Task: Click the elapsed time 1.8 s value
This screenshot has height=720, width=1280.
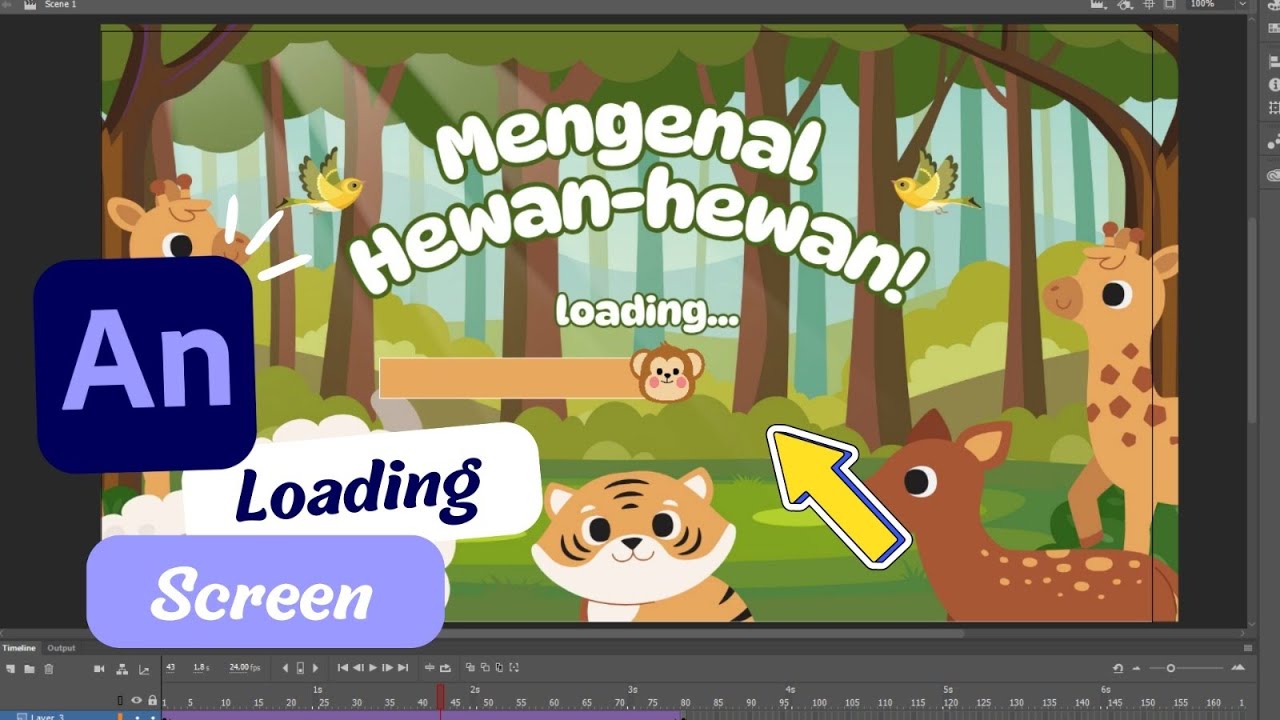Action: [201, 667]
